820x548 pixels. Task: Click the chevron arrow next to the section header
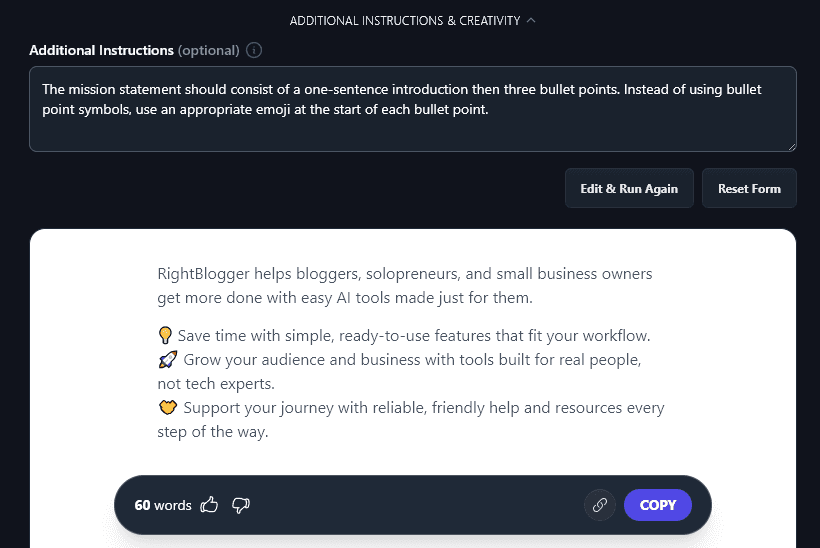point(530,20)
